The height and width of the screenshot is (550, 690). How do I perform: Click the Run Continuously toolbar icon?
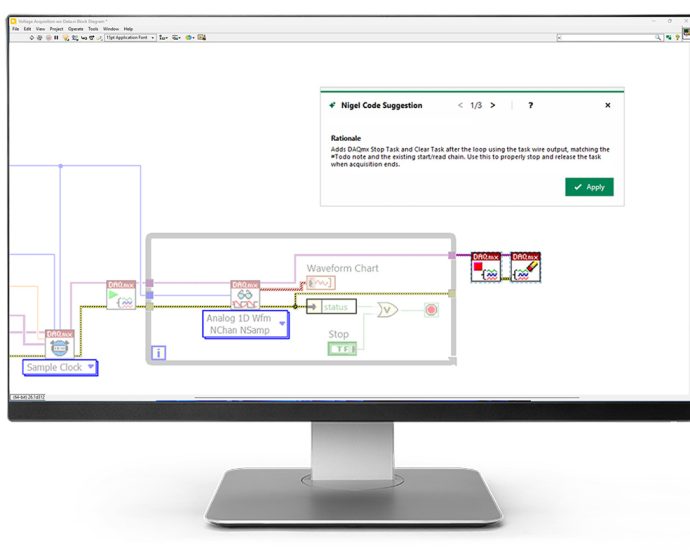point(40,38)
